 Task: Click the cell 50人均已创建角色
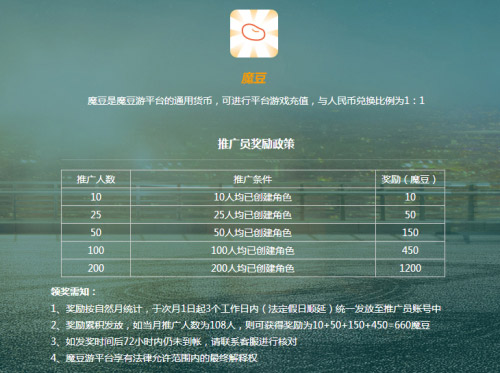pos(253,232)
